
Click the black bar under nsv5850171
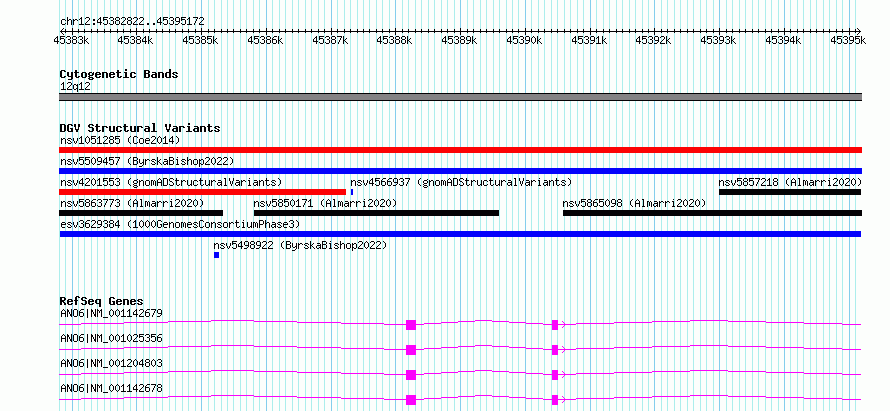(376, 213)
